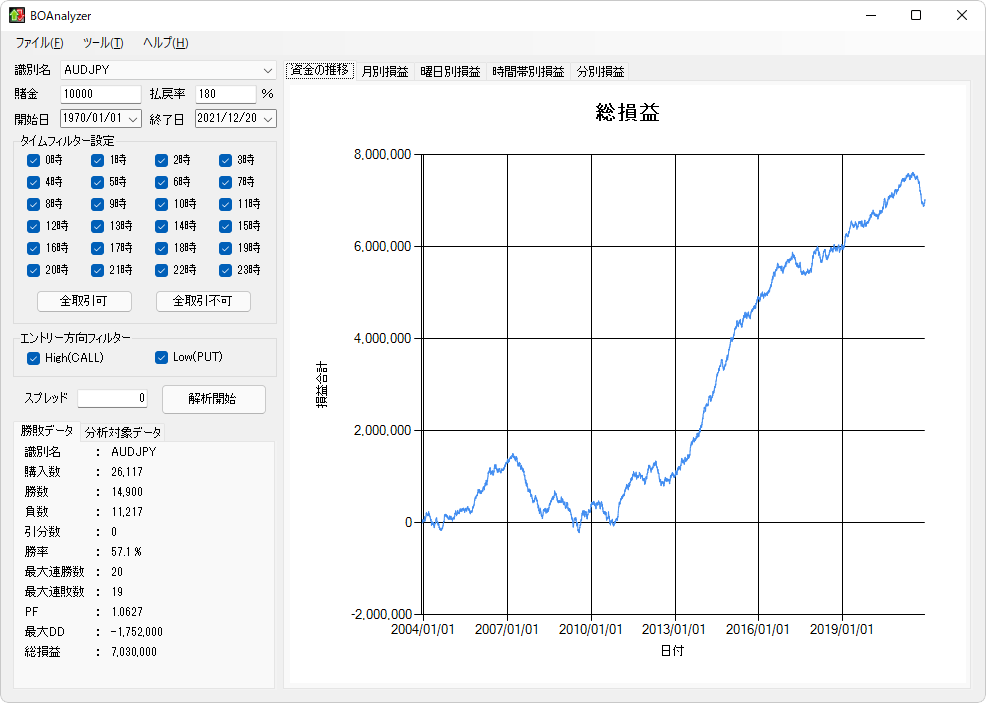Click the 全取引可 button
The width and height of the screenshot is (986, 703).
tap(84, 301)
